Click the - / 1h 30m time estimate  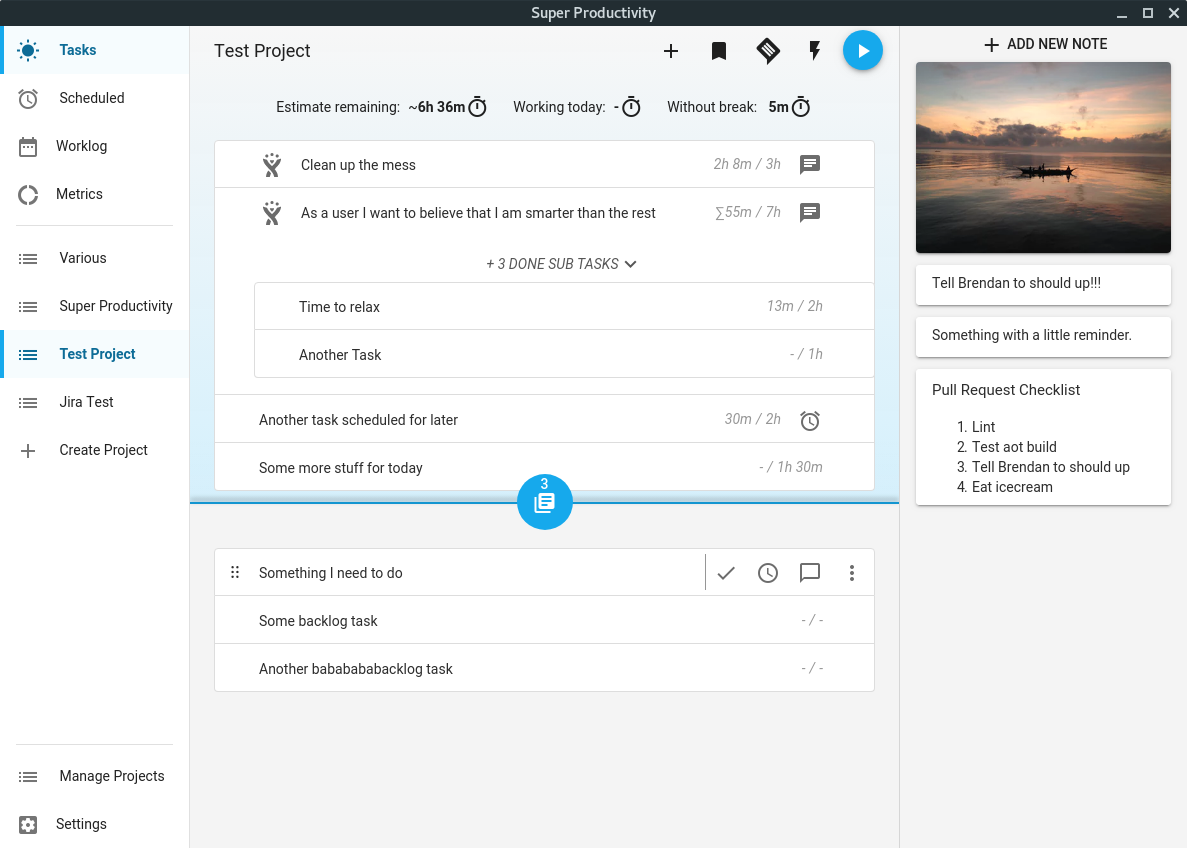pos(791,467)
